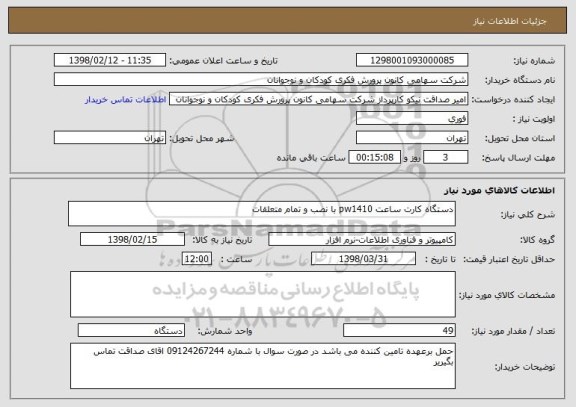Click the شهر محل تحویل field تهران

(x=110, y=138)
